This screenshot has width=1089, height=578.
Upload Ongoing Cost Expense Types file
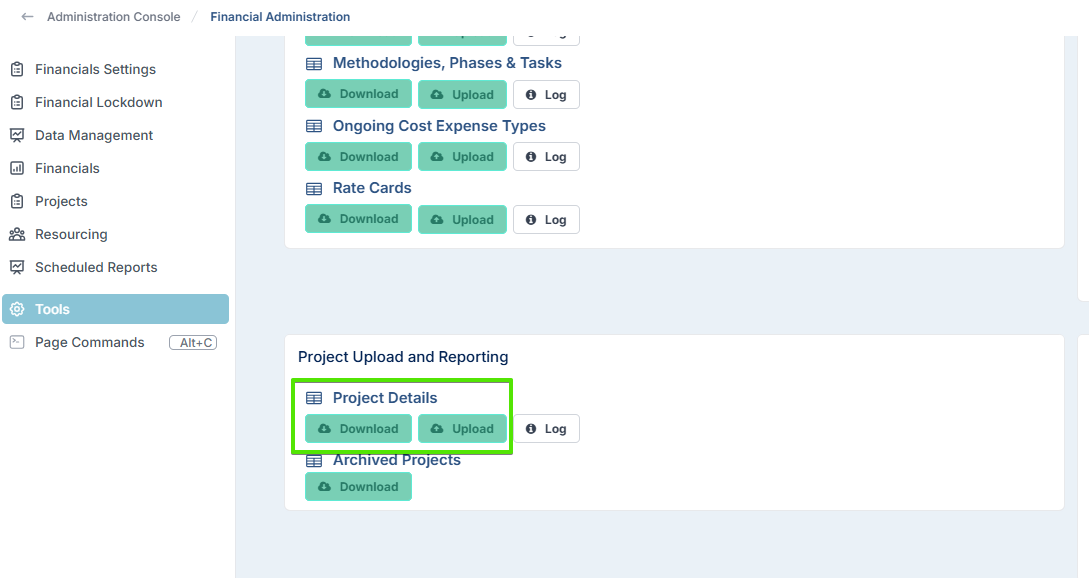[x=463, y=157]
